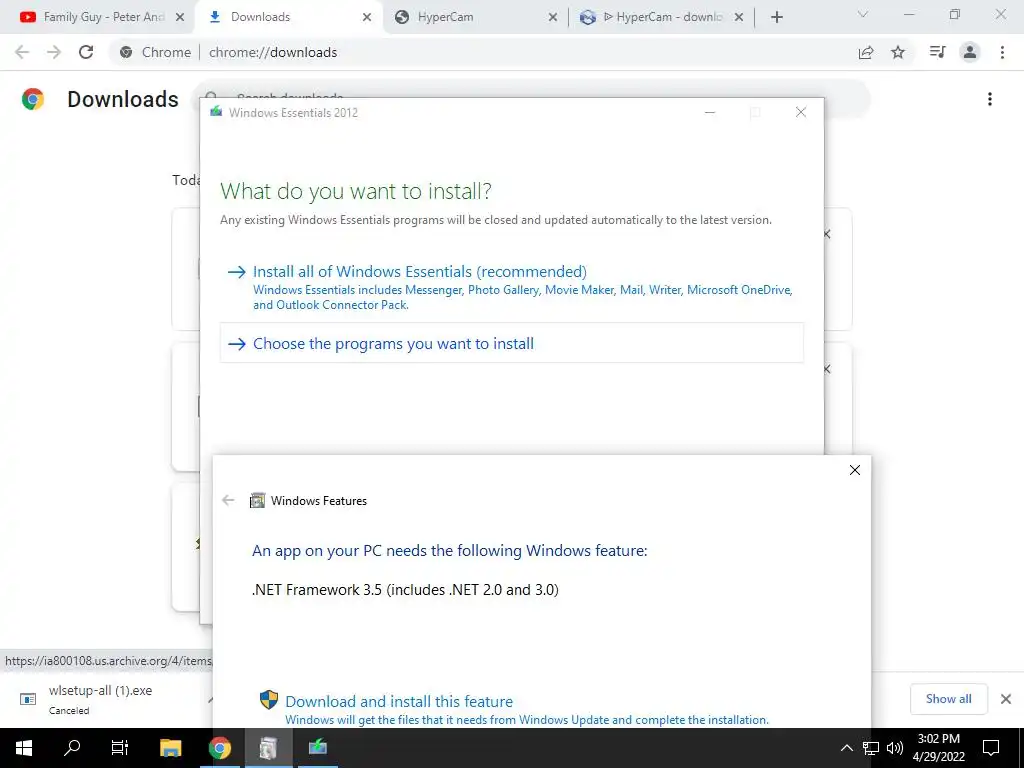Bookmark this page with the star icon
The width and height of the screenshot is (1024, 768).
[x=898, y=52]
